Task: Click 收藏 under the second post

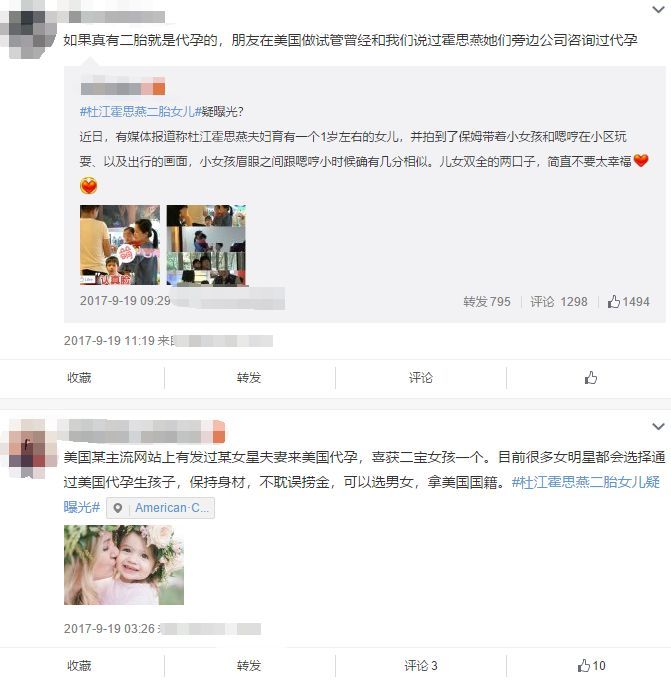Action: (x=79, y=665)
